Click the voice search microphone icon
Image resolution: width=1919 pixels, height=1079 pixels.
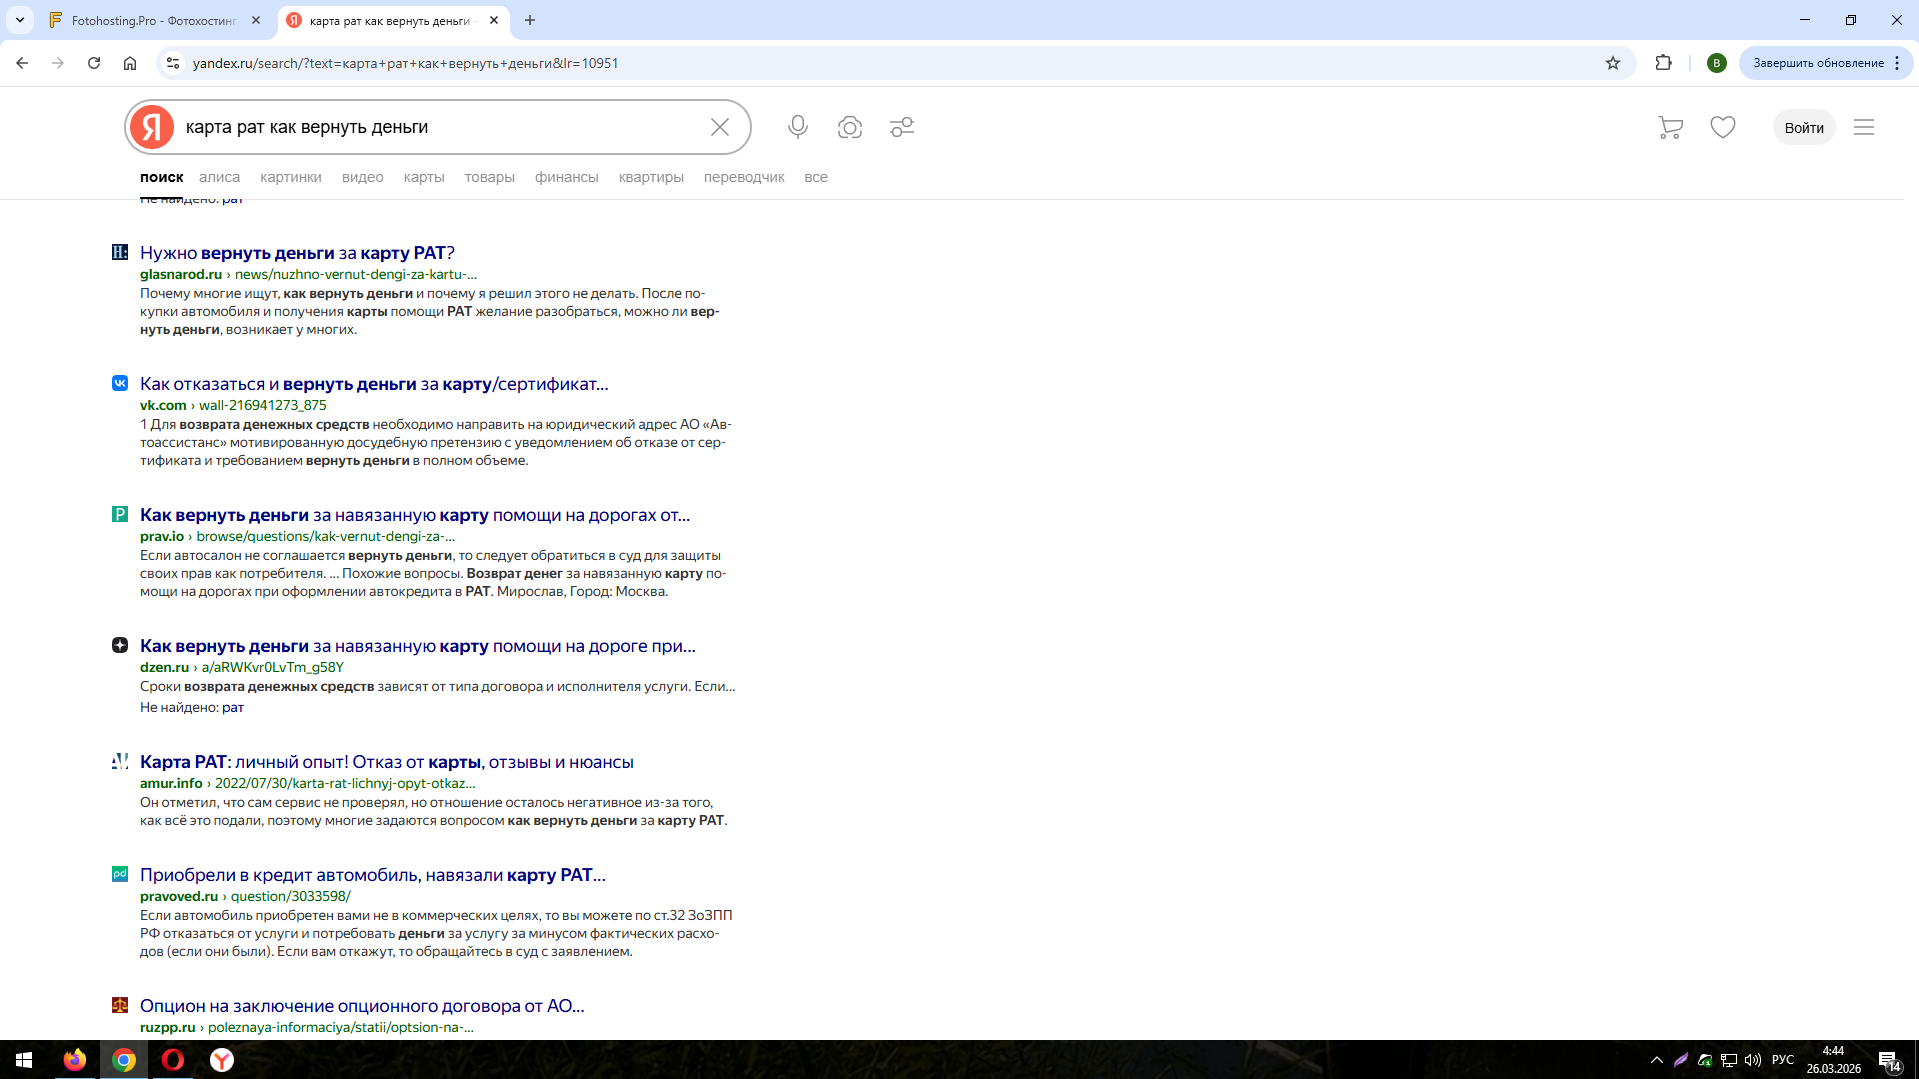[x=797, y=127]
